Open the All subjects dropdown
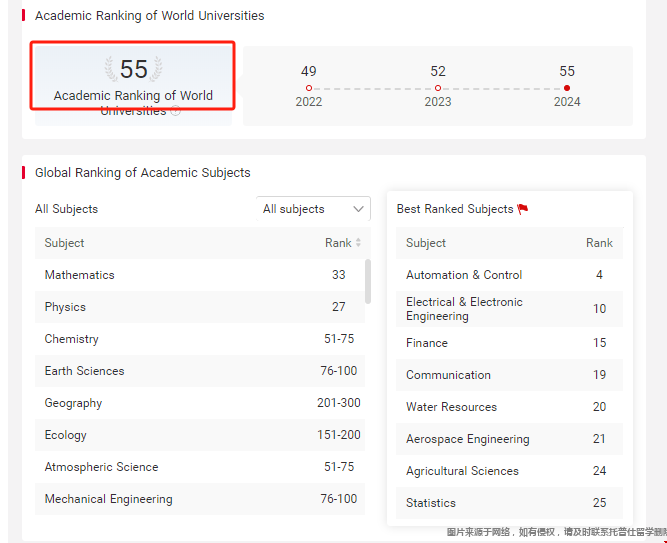This screenshot has height=543, width=667. coord(313,209)
